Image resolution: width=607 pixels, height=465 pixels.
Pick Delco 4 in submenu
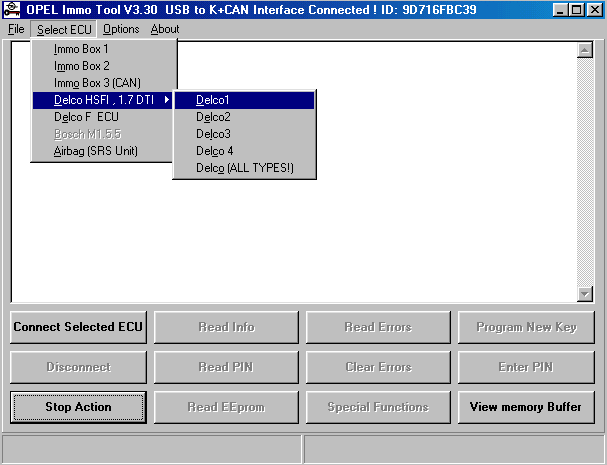pos(244,151)
